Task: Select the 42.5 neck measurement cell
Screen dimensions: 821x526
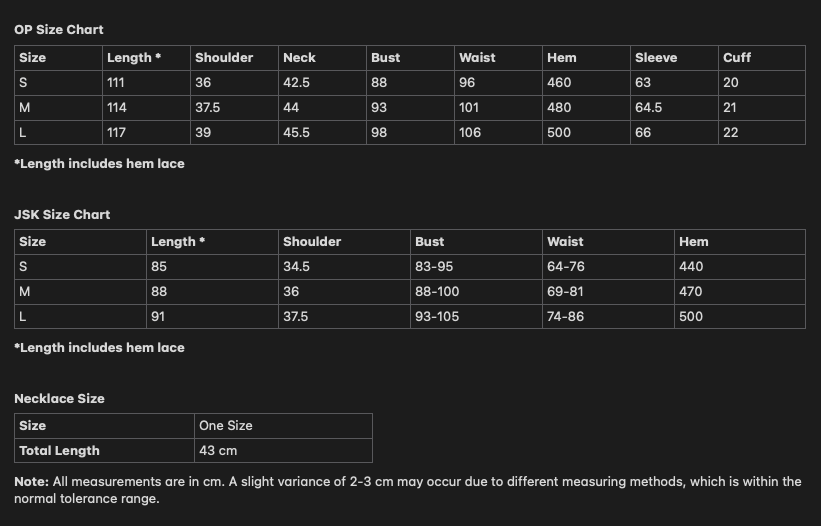Action: point(296,83)
